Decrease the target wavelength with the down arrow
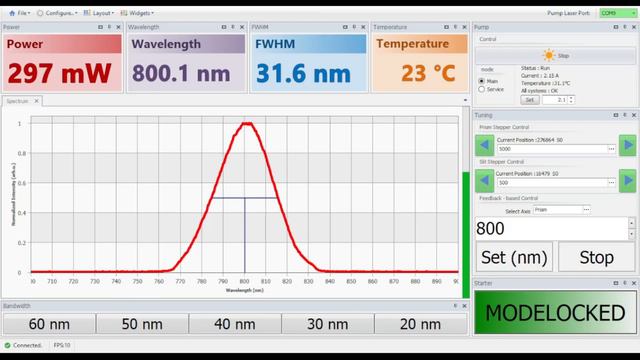Image resolution: width=640 pixels, height=360 pixels. pyautogui.click(x=632, y=234)
